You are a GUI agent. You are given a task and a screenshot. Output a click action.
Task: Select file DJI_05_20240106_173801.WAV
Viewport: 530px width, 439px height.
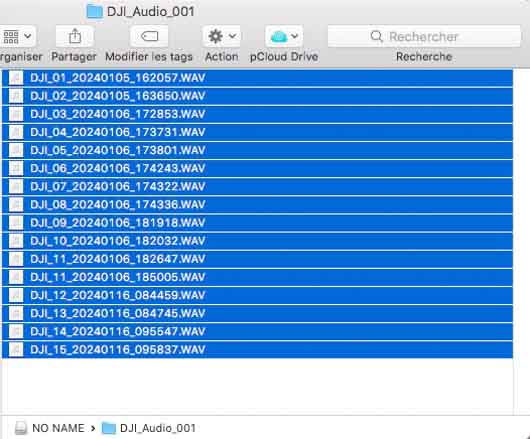(257, 150)
